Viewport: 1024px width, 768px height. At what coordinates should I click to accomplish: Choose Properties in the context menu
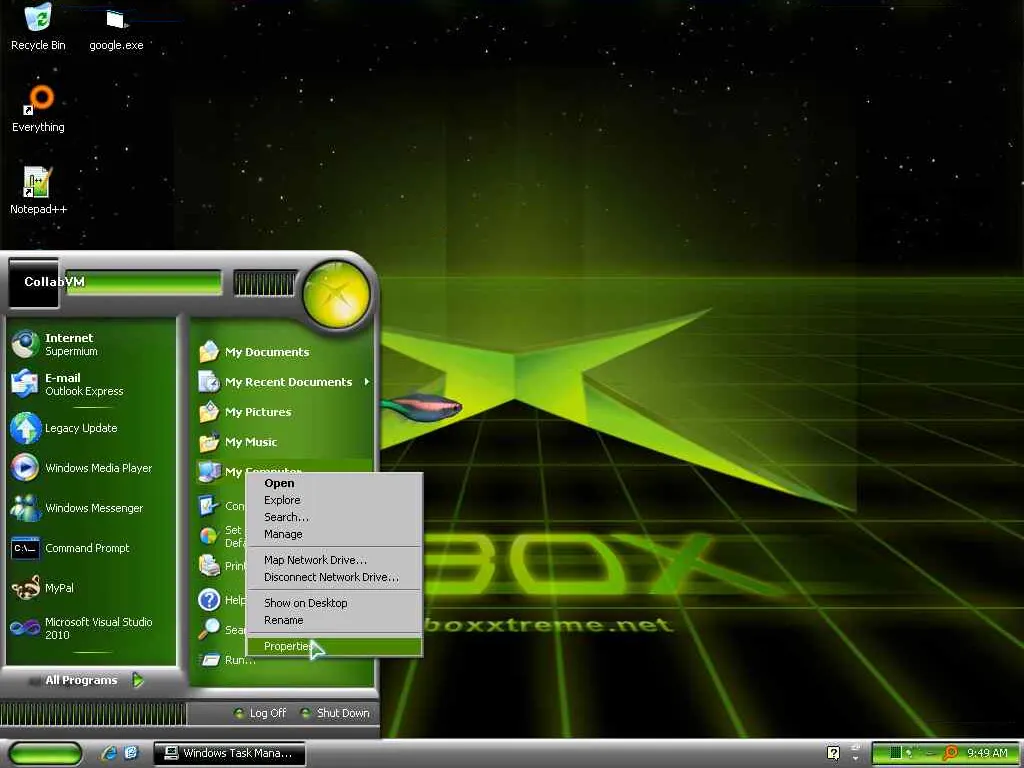click(x=334, y=647)
